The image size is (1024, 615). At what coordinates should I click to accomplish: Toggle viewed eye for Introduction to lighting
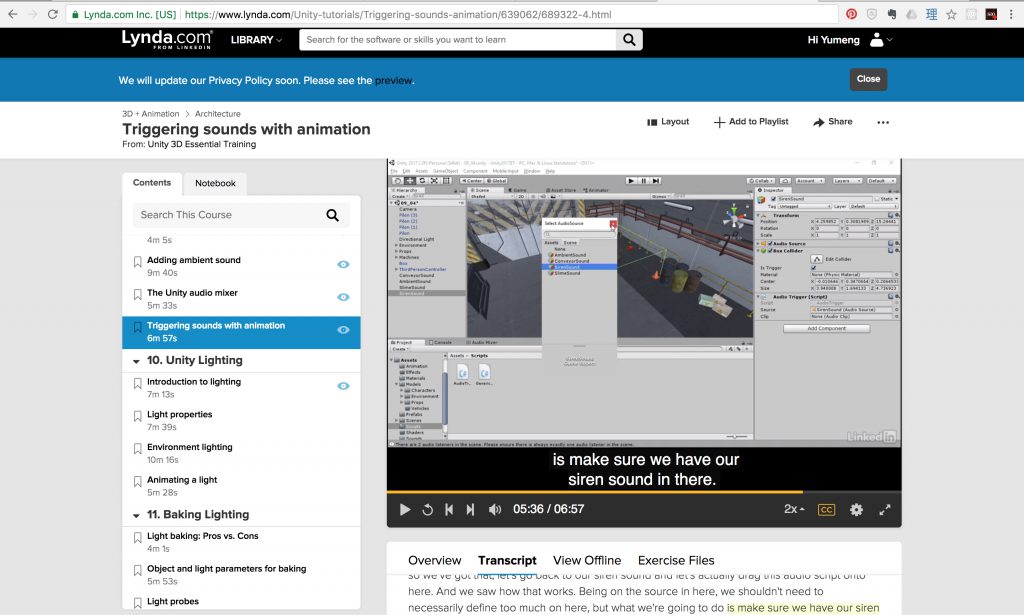(343, 386)
